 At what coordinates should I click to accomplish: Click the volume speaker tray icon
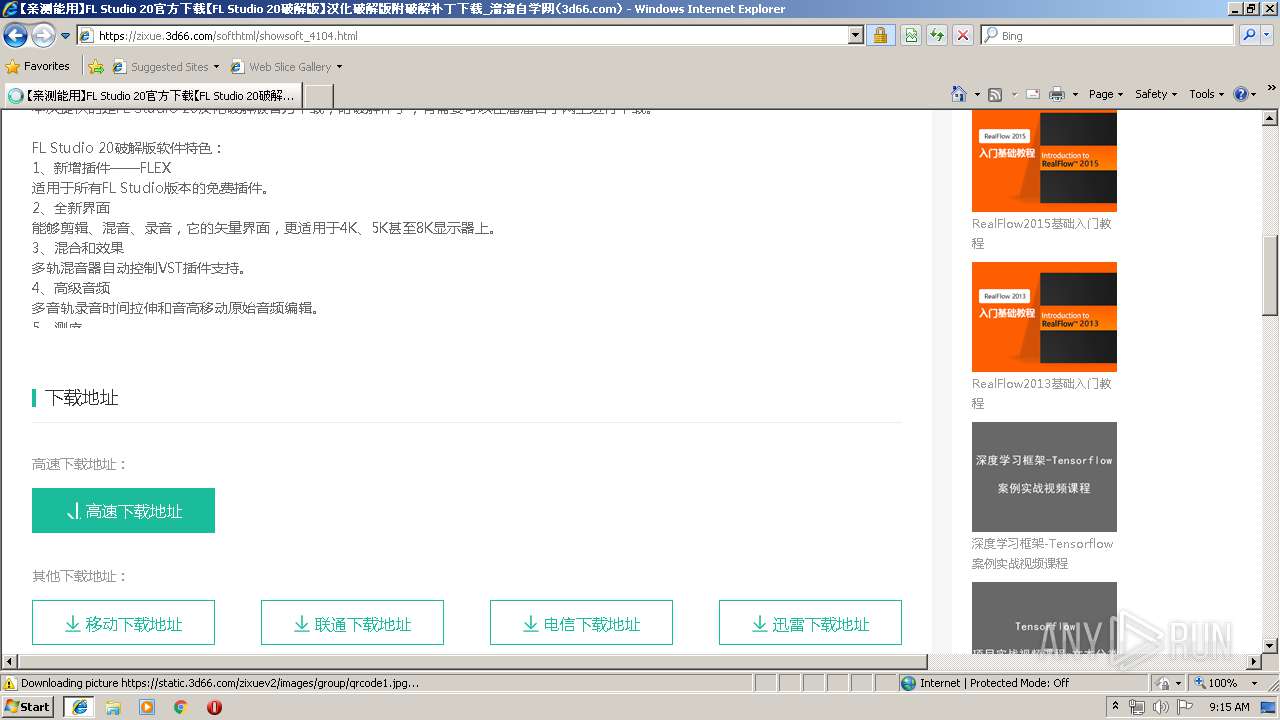[x=1160, y=707]
